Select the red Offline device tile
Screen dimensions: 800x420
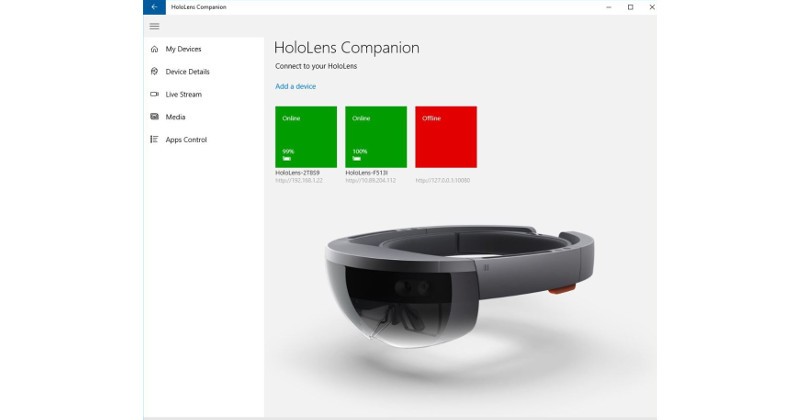point(446,137)
